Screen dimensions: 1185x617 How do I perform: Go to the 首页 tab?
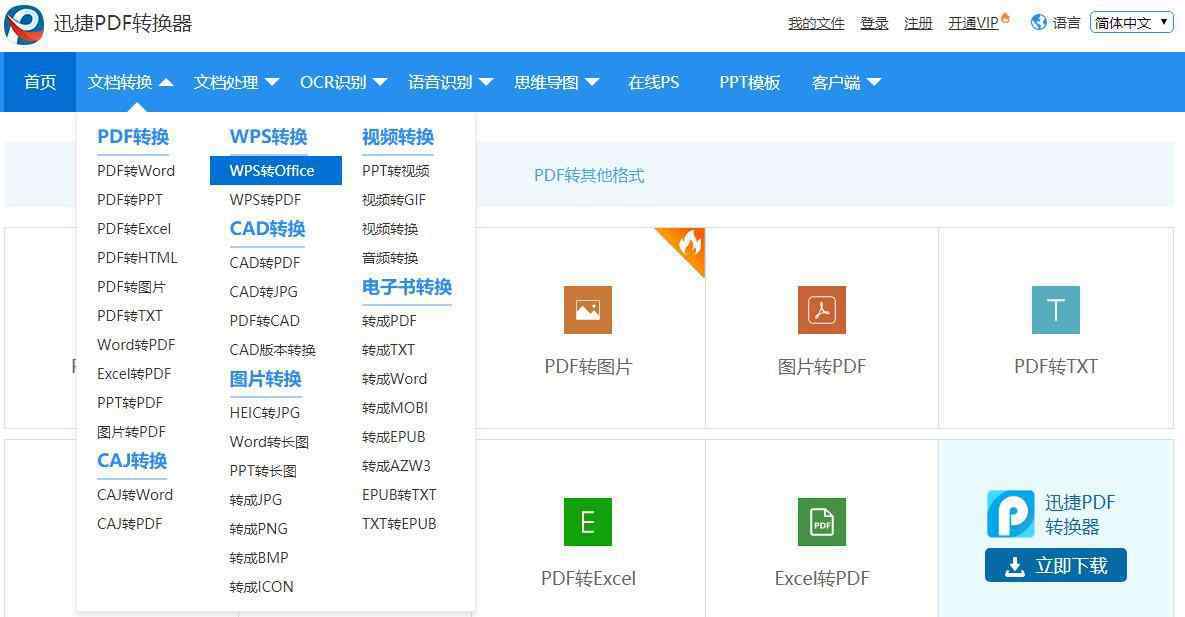(39, 82)
